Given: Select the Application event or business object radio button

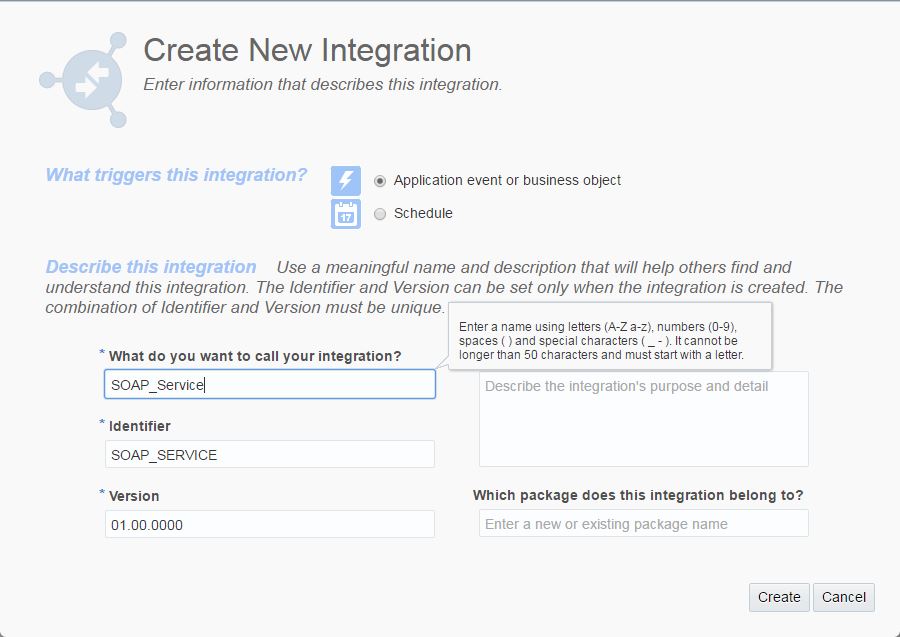Looking at the screenshot, I should pos(380,181).
